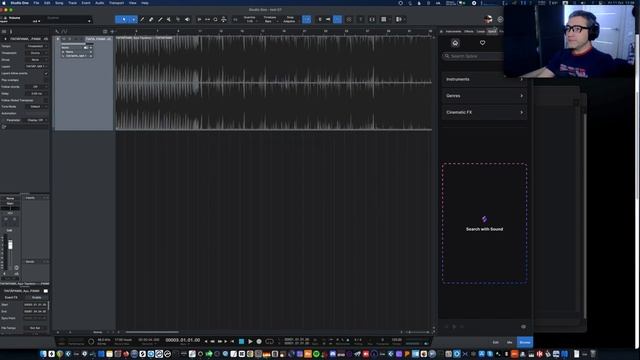Toggle the Loop button in transport
The image size is (640, 360).
point(270,341)
